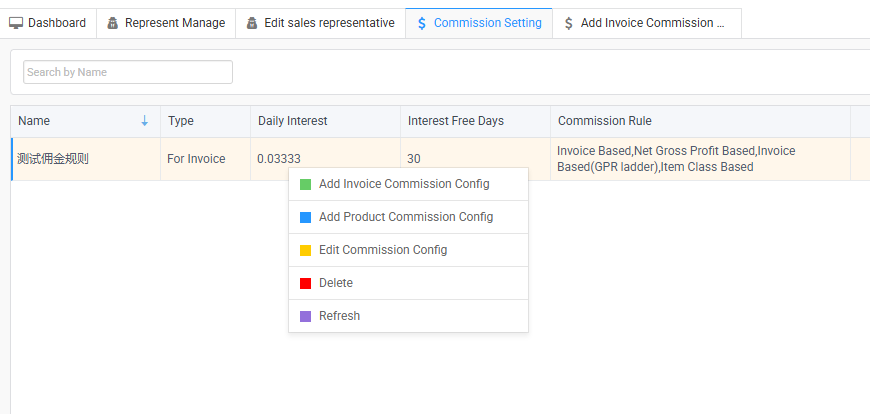870x414 pixels.
Task: Click the purple square Refresh icon
Action: point(306,316)
